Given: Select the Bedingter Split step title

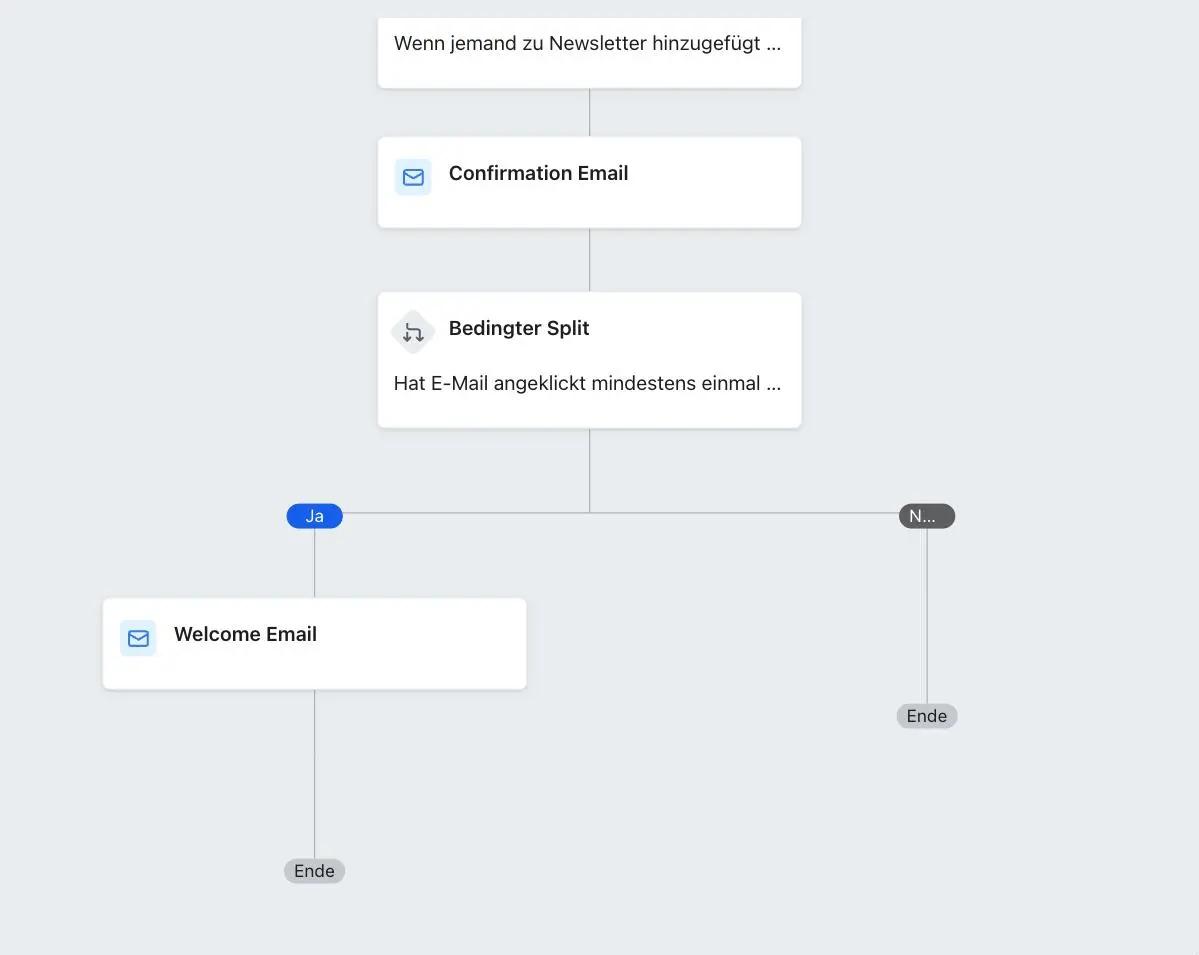Looking at the screenshot, I should click(x=519, y=328).
